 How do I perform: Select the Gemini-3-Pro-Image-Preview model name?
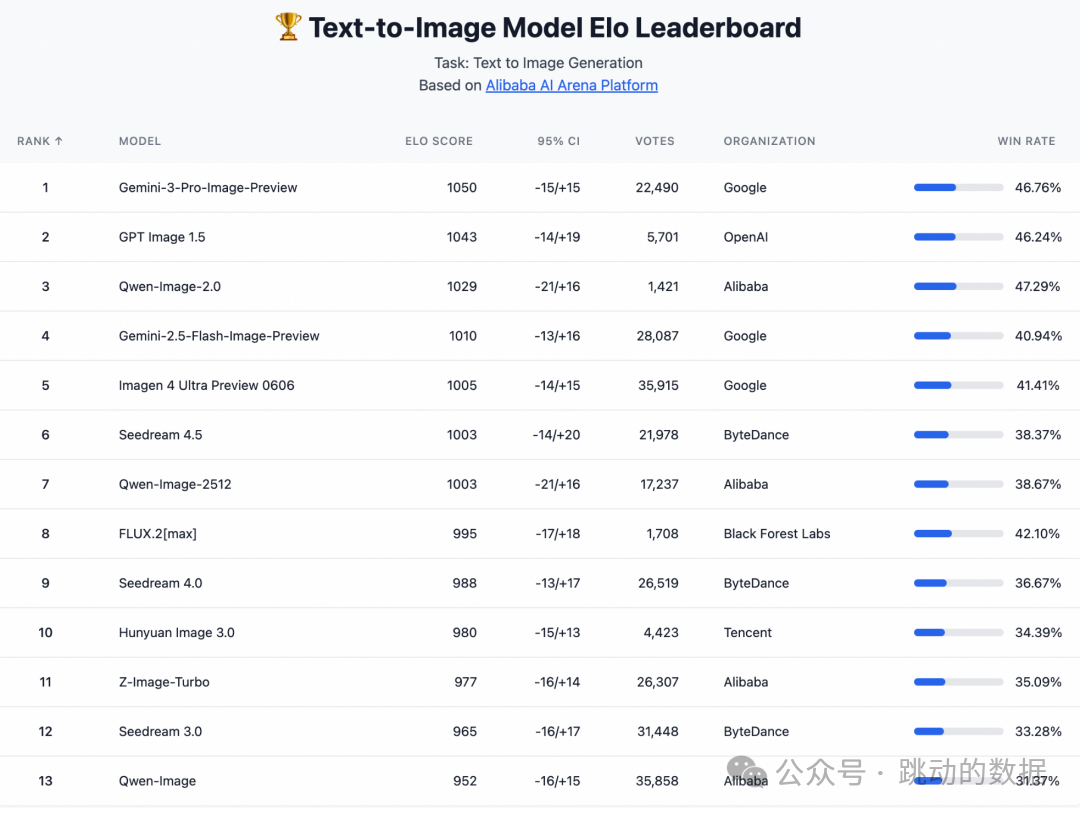coord(208,187)
